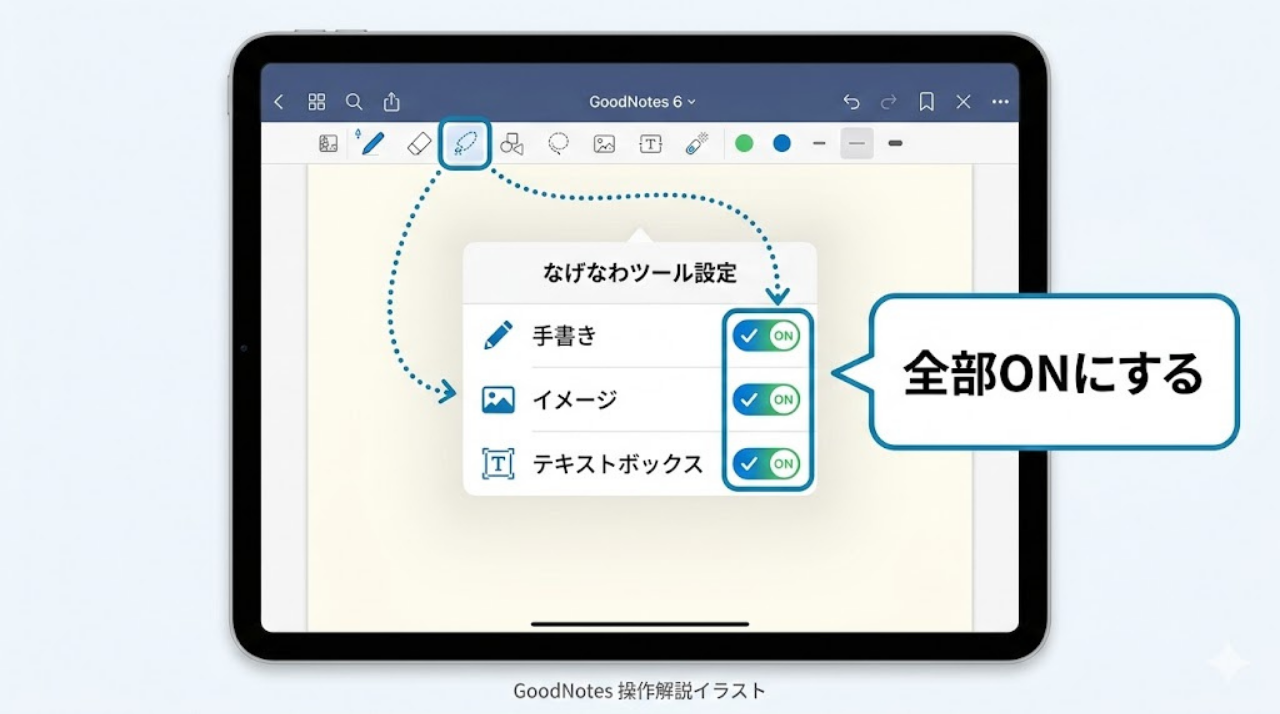Viewport: 1280px width, 714px height.
Task: Disable the テキストボックス toggle
Action: coord(767,463)
